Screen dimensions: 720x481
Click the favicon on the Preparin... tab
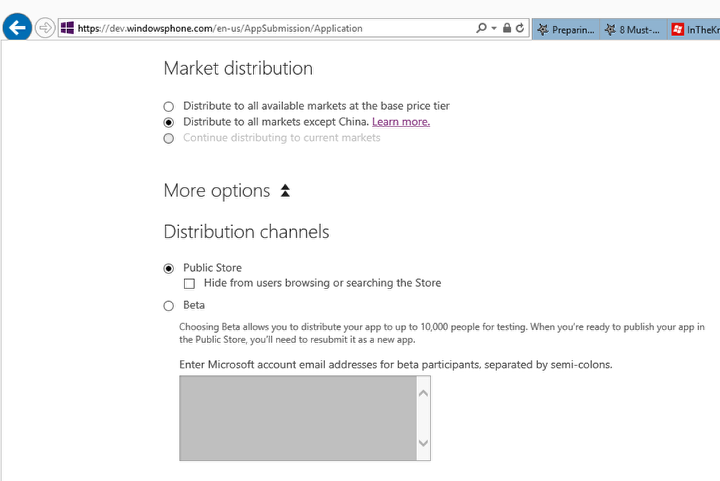[543, 30]
